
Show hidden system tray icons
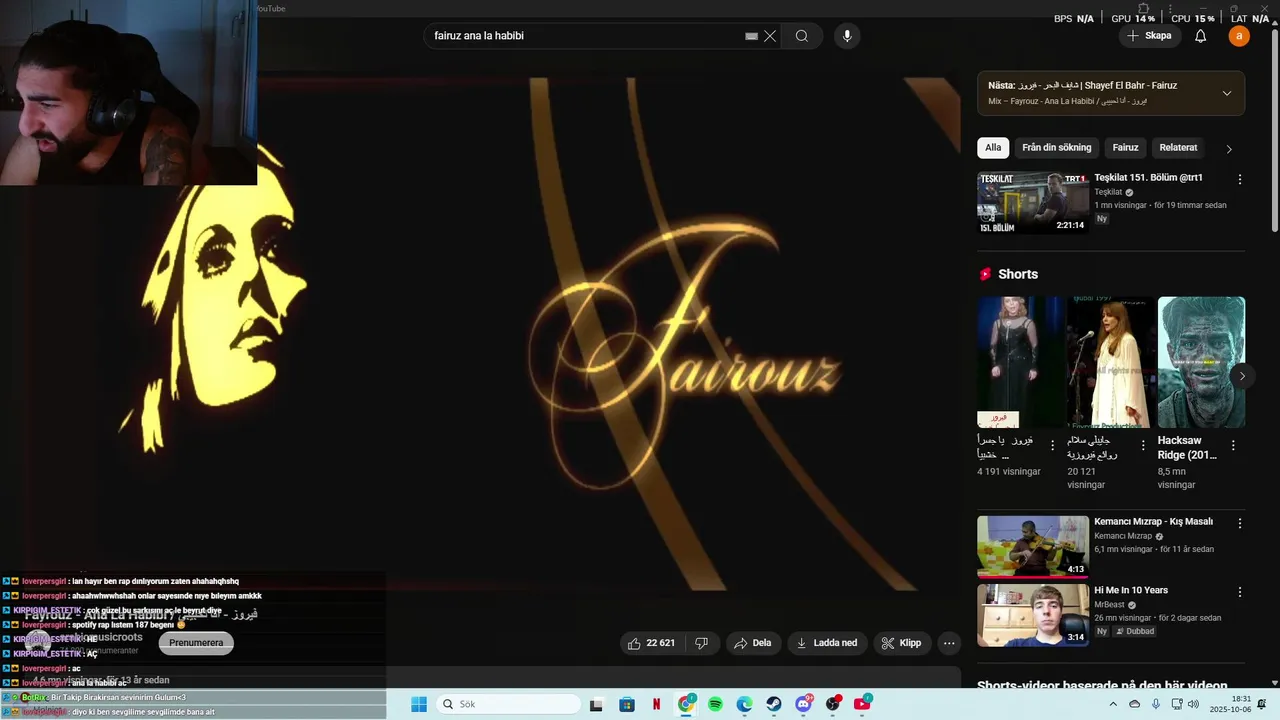point(1114,704)
